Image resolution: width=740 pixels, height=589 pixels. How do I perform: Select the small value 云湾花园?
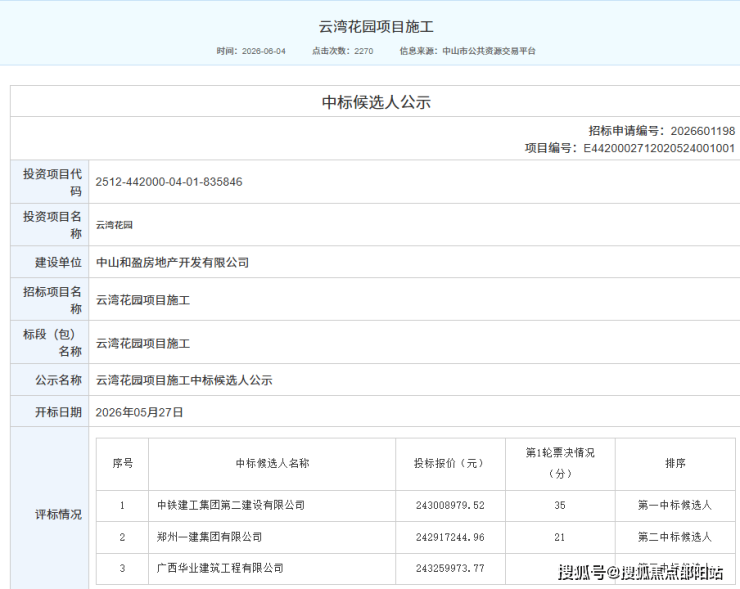point(114,225)
